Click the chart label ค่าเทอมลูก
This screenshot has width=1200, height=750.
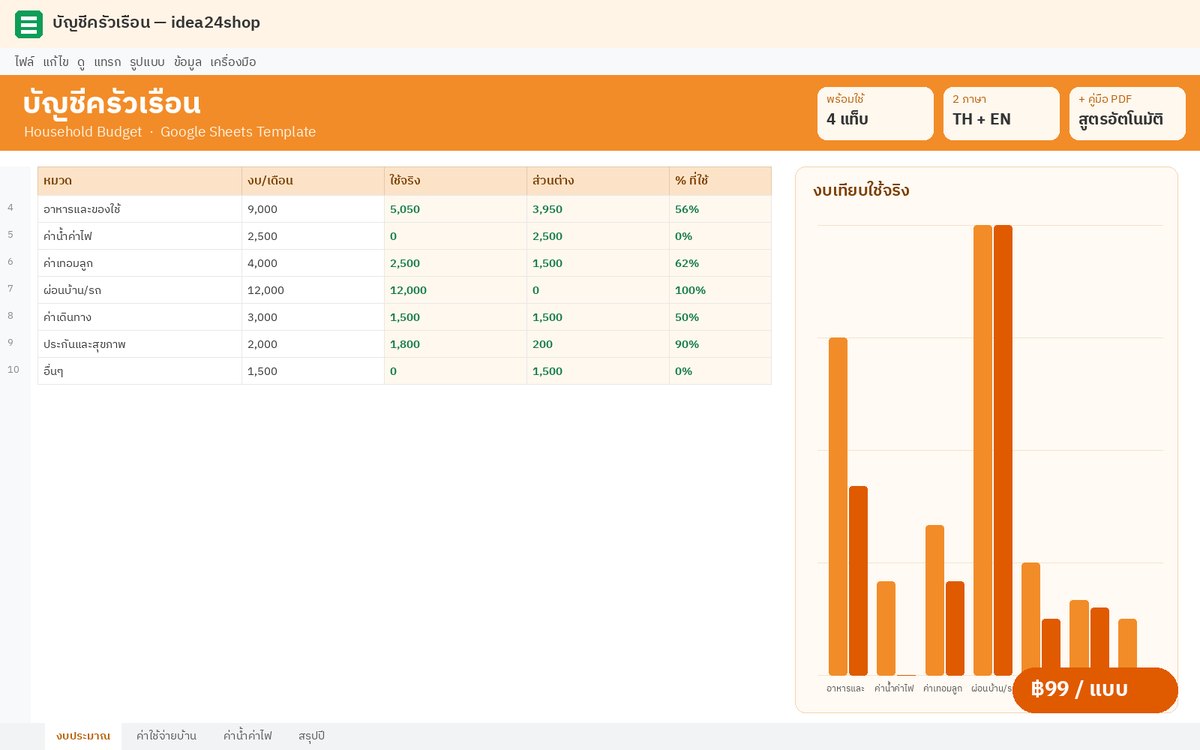(x=943, y=689)
